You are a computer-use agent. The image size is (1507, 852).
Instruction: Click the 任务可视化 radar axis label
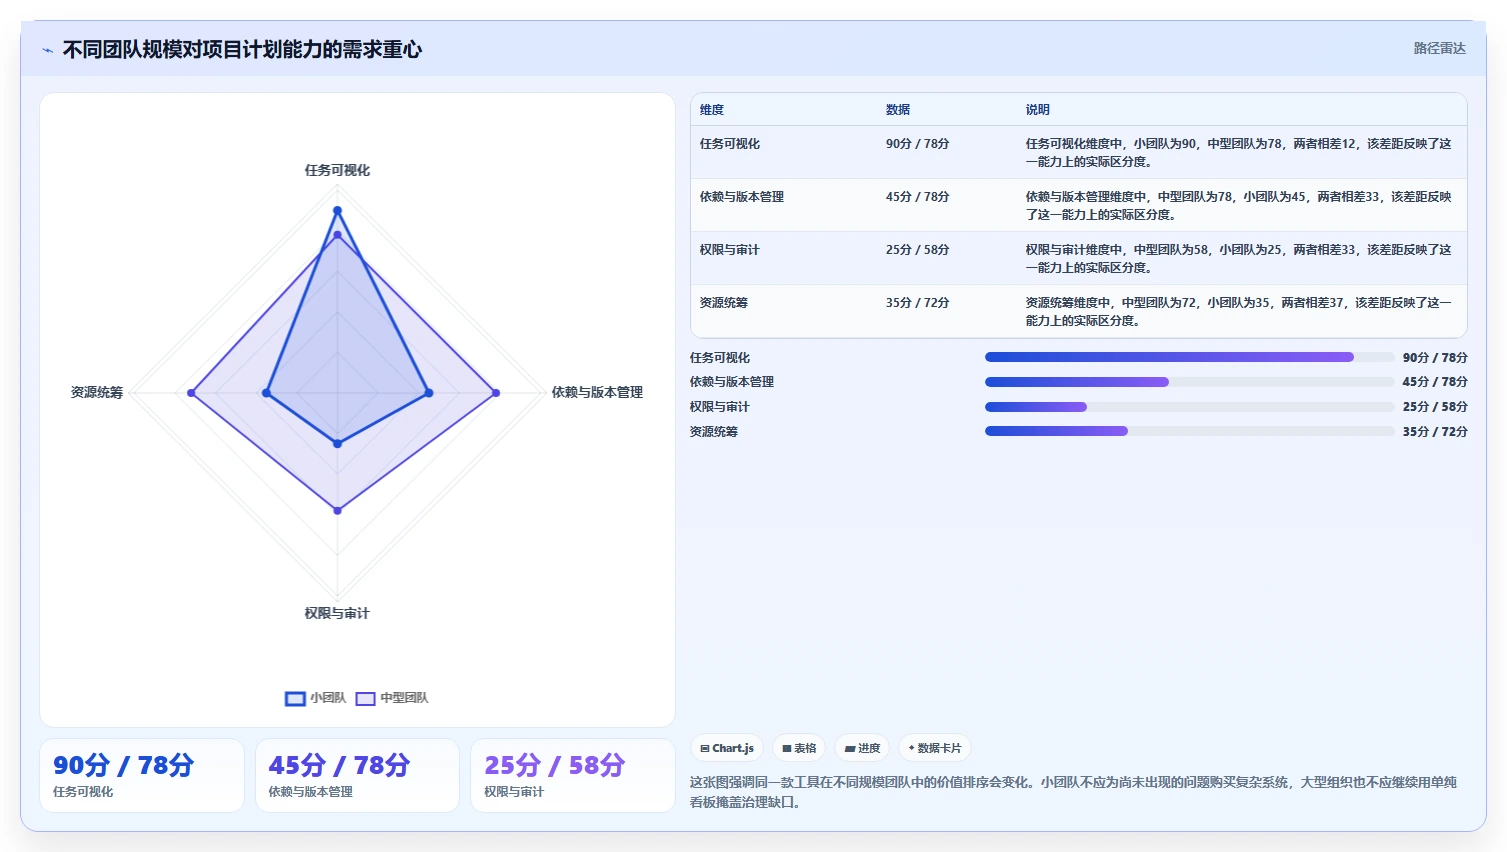coord(337,170)
